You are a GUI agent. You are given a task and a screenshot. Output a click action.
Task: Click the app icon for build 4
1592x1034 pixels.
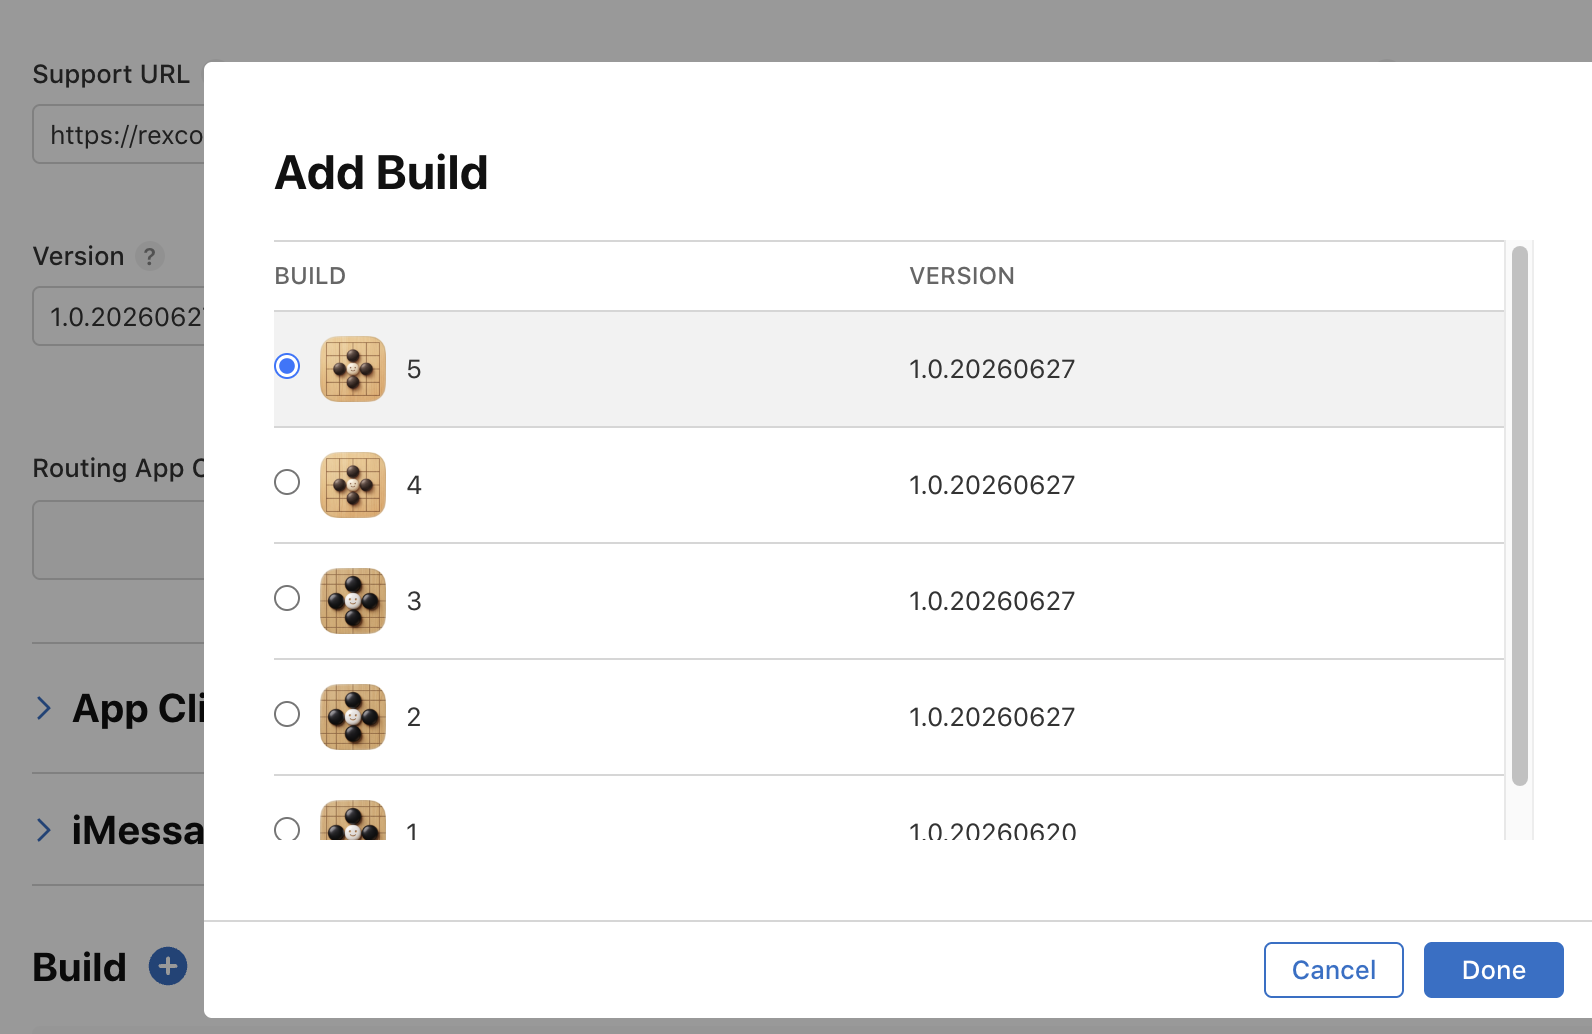353,485
